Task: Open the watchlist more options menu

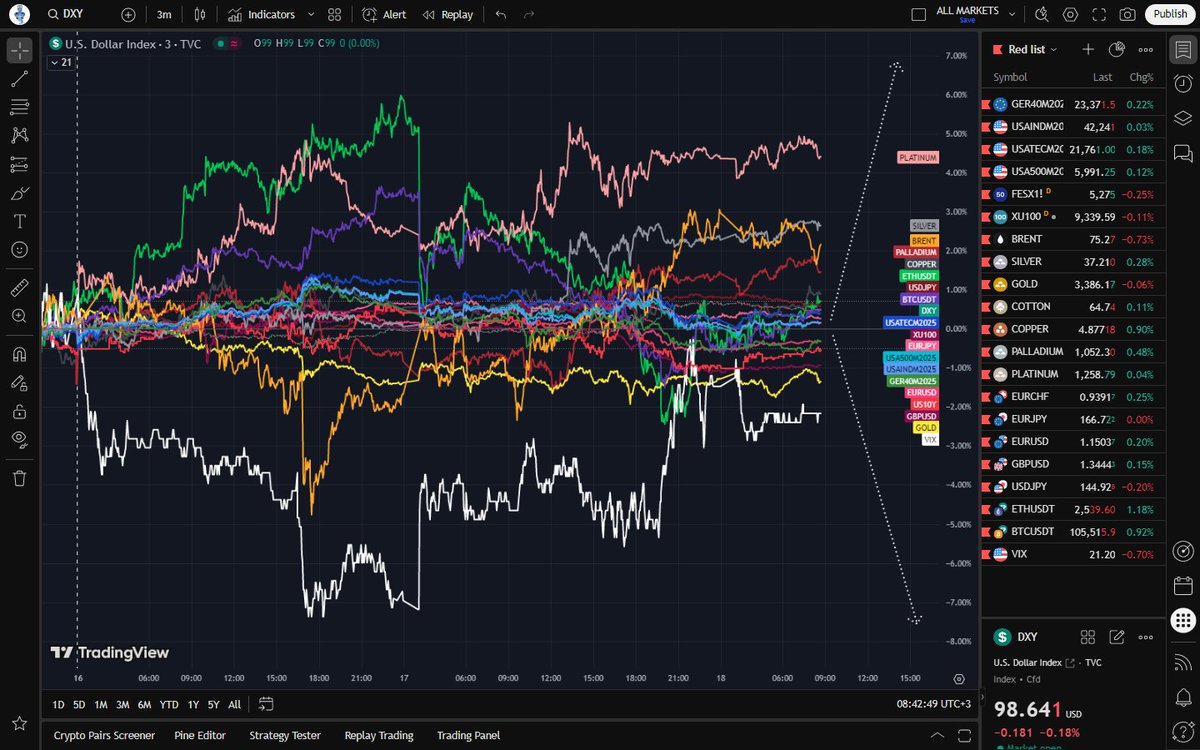Action: (1146, 49)
